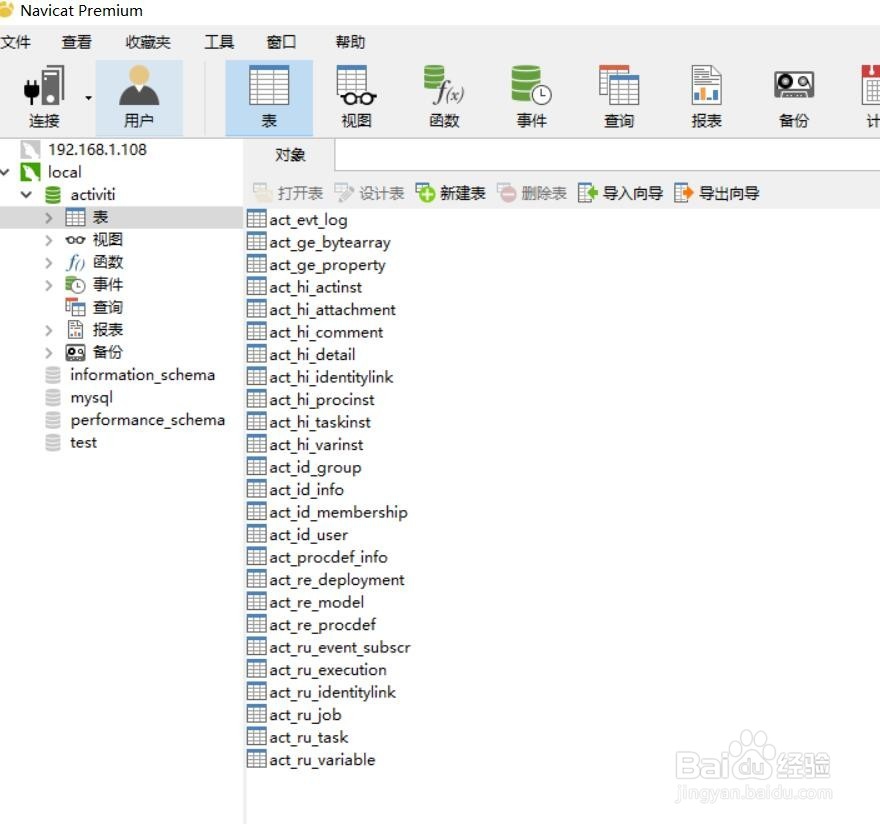Viewport: 880px width, 824px height.
Task: Expand the 备份 tree node
Action: [x=49, y=353]
